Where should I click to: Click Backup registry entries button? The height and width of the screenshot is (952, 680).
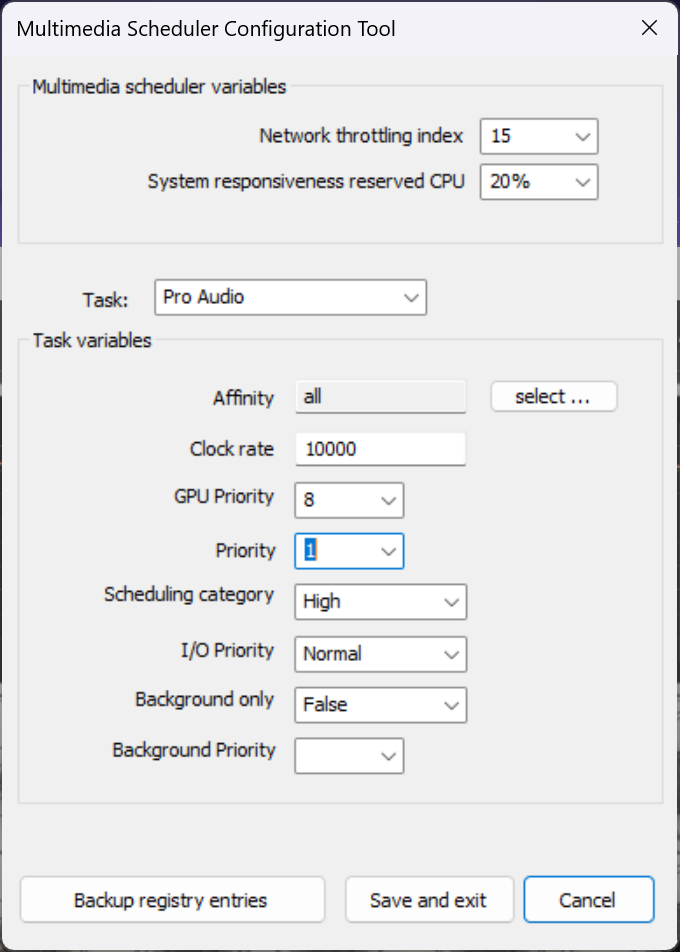172,899
